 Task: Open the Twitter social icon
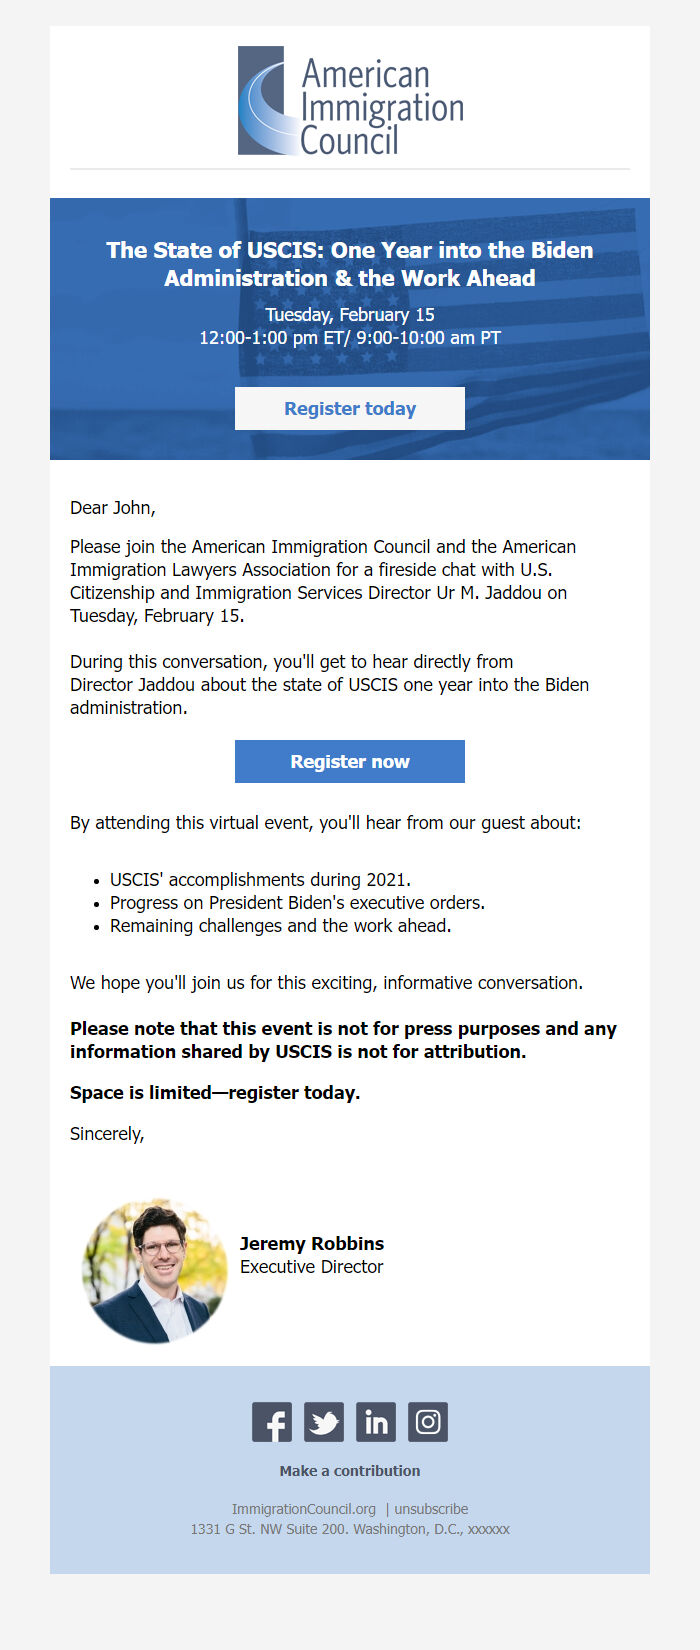[323, 1421]
